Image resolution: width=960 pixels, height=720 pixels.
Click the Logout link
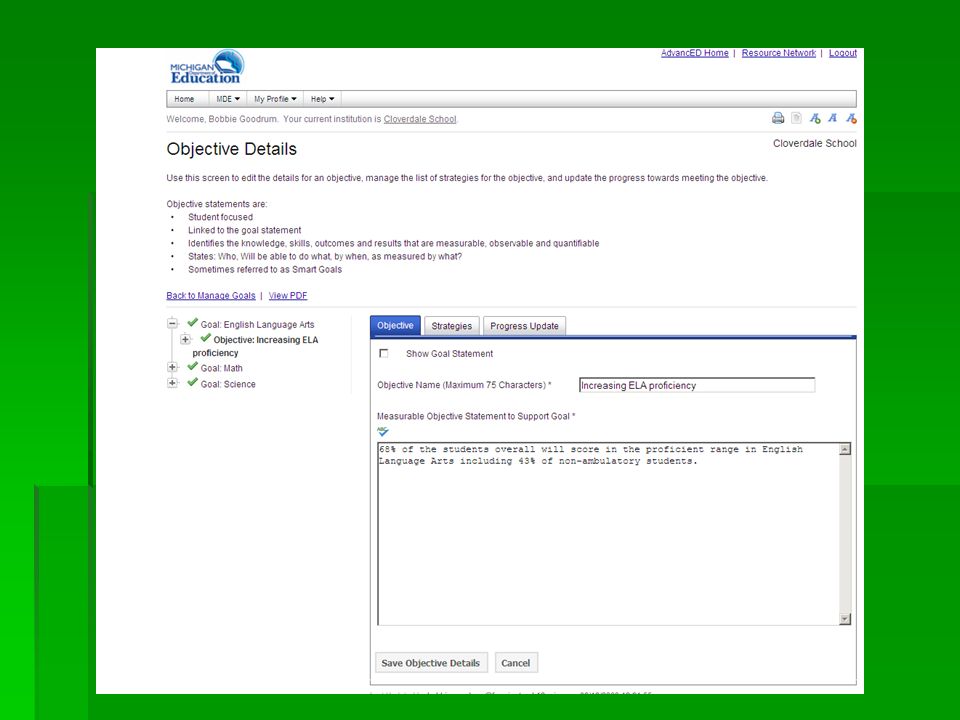[x=843, y=53]
